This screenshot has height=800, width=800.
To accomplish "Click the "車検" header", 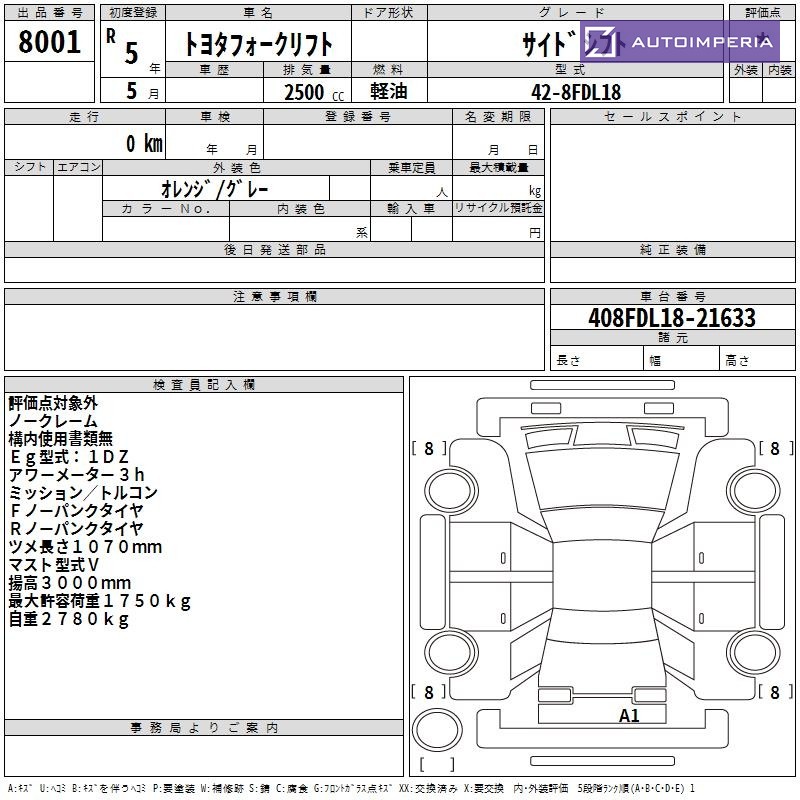I will pos(215,117).
